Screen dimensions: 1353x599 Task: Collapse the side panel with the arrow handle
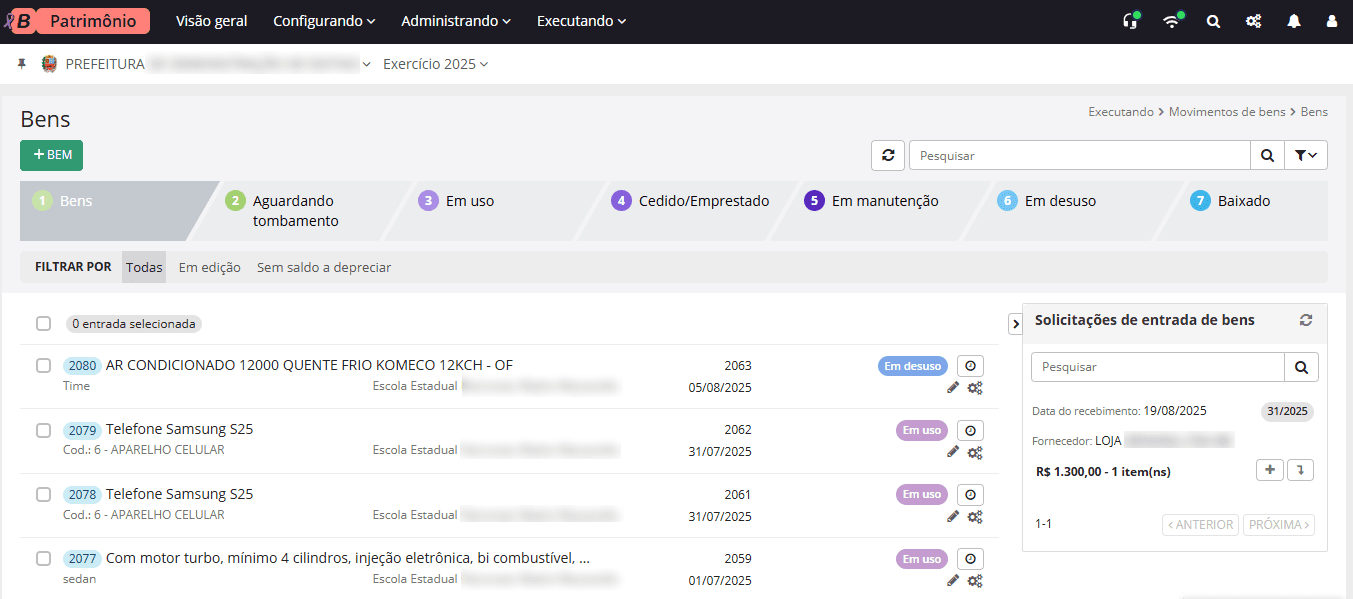click(1015, 323)
